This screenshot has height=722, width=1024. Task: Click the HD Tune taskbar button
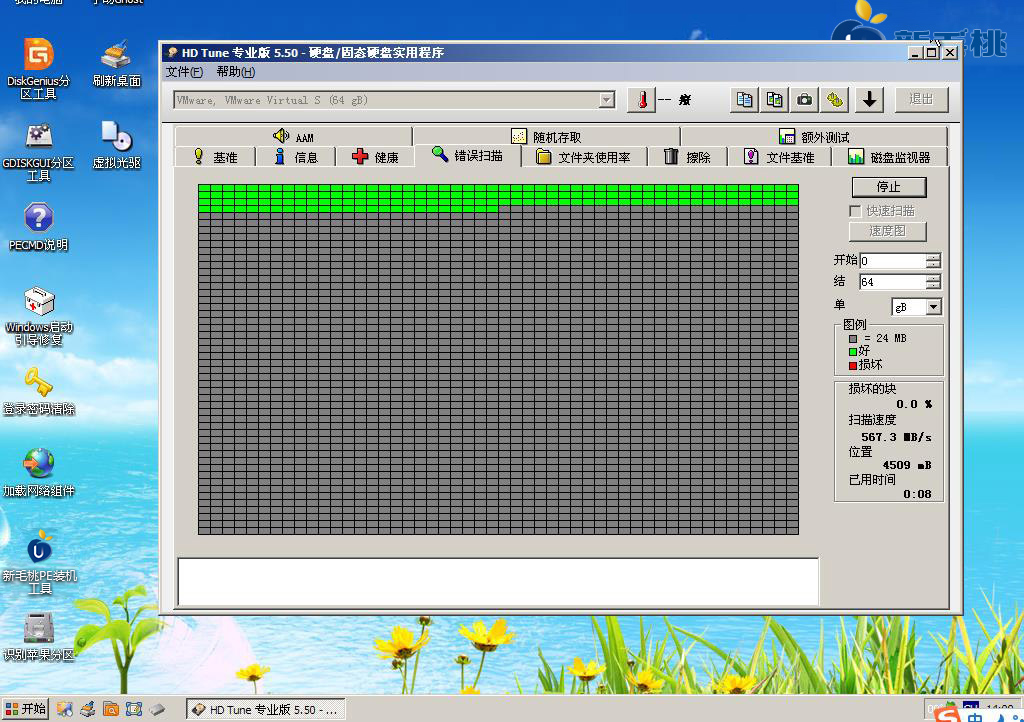pos(266,710)
